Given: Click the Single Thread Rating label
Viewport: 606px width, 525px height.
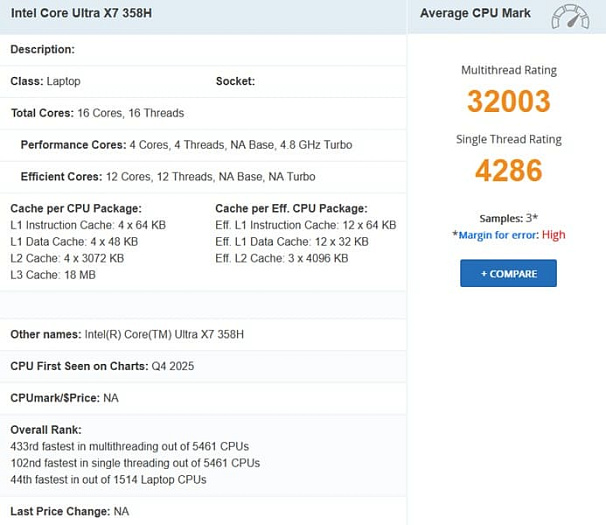Looking at the screenshot, I should tap(509, 139).
